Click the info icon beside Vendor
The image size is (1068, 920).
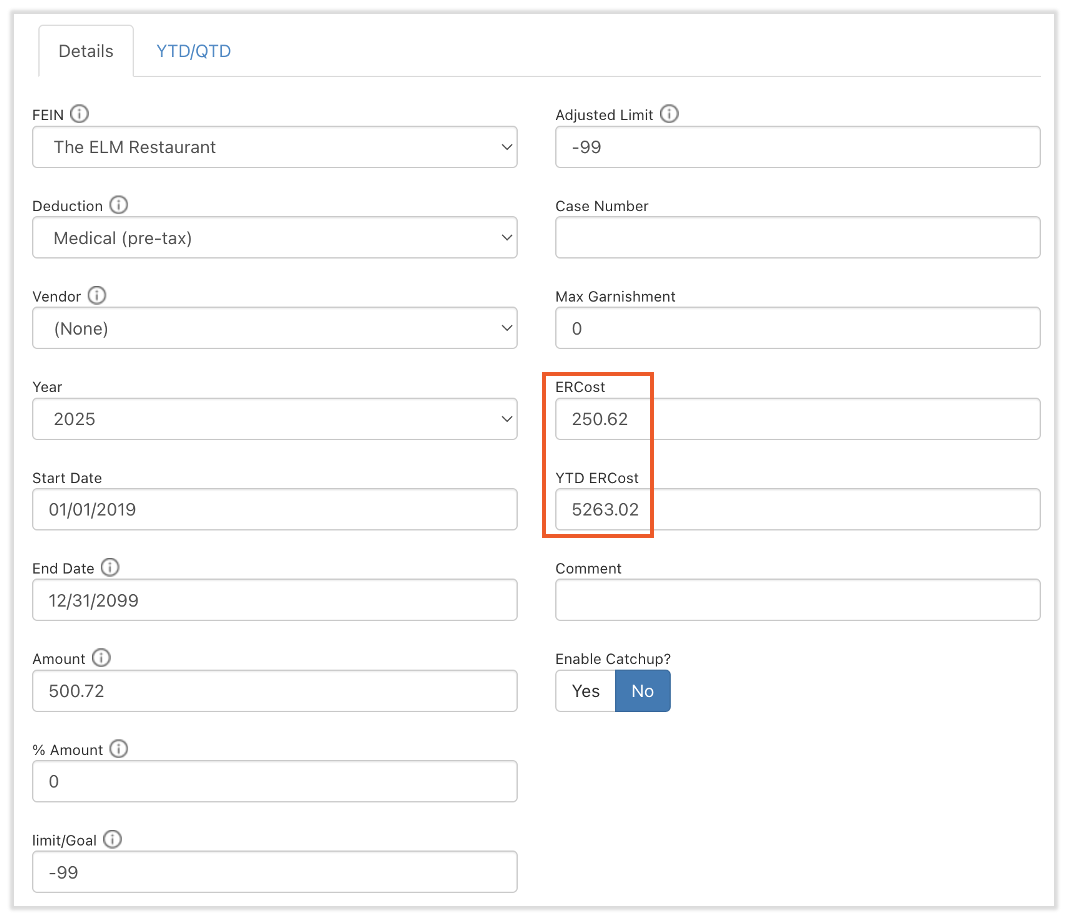[97, 296]
